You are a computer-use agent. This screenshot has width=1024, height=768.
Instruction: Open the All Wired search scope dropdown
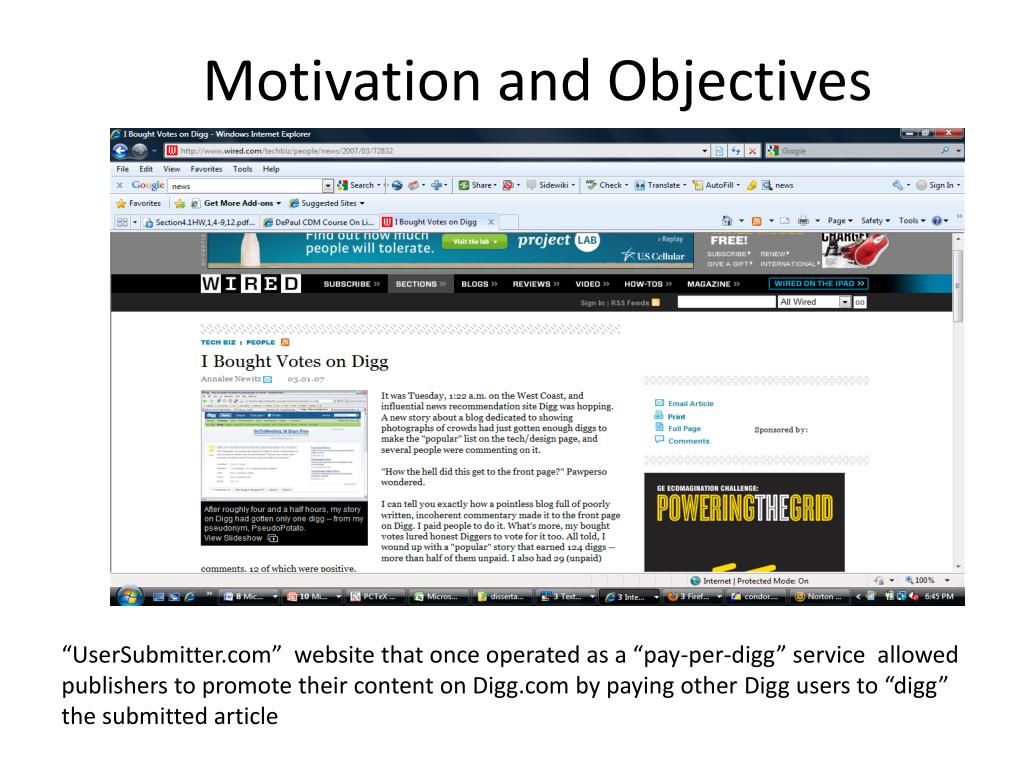pos(844,302)
